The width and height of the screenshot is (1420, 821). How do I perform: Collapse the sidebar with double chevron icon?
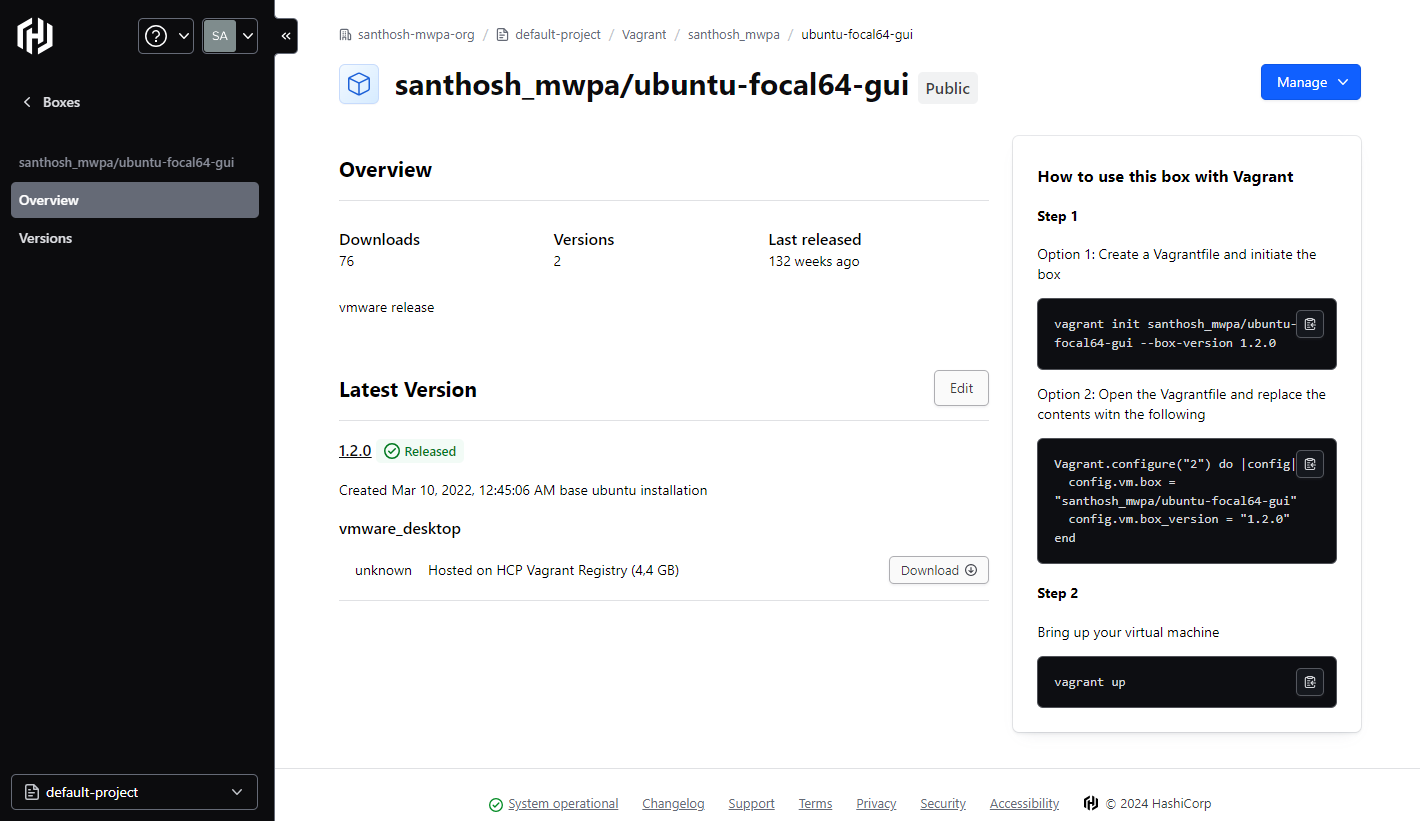click(286, 36)
